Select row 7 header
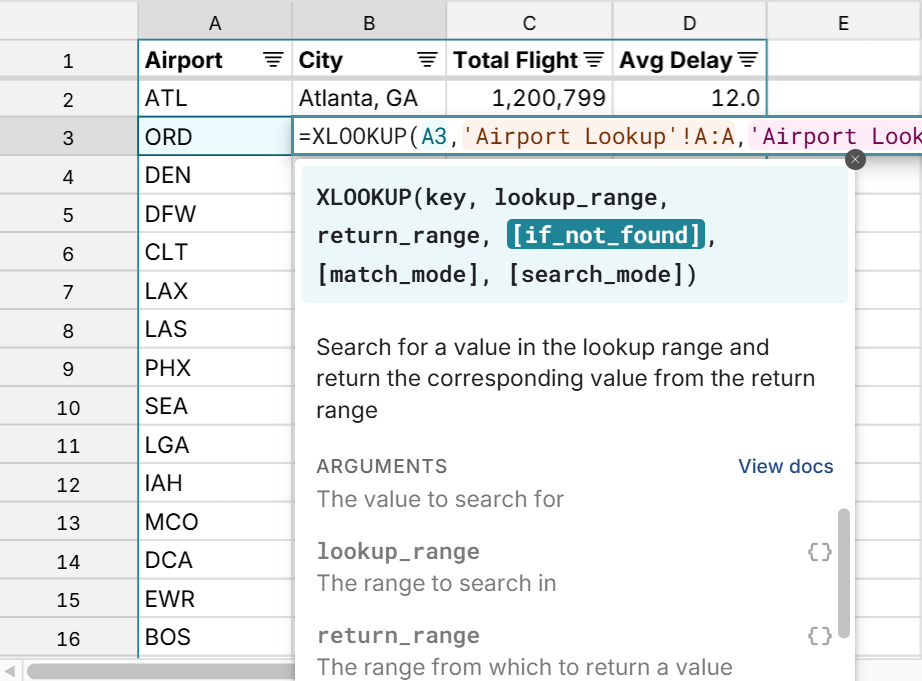The image size is (922, 681). [x=68, y=292]
